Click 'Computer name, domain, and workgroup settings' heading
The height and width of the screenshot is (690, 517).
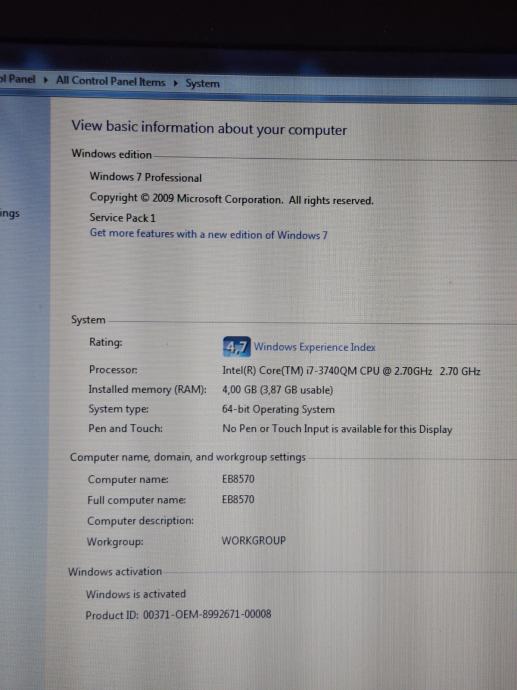coord(188,457)
